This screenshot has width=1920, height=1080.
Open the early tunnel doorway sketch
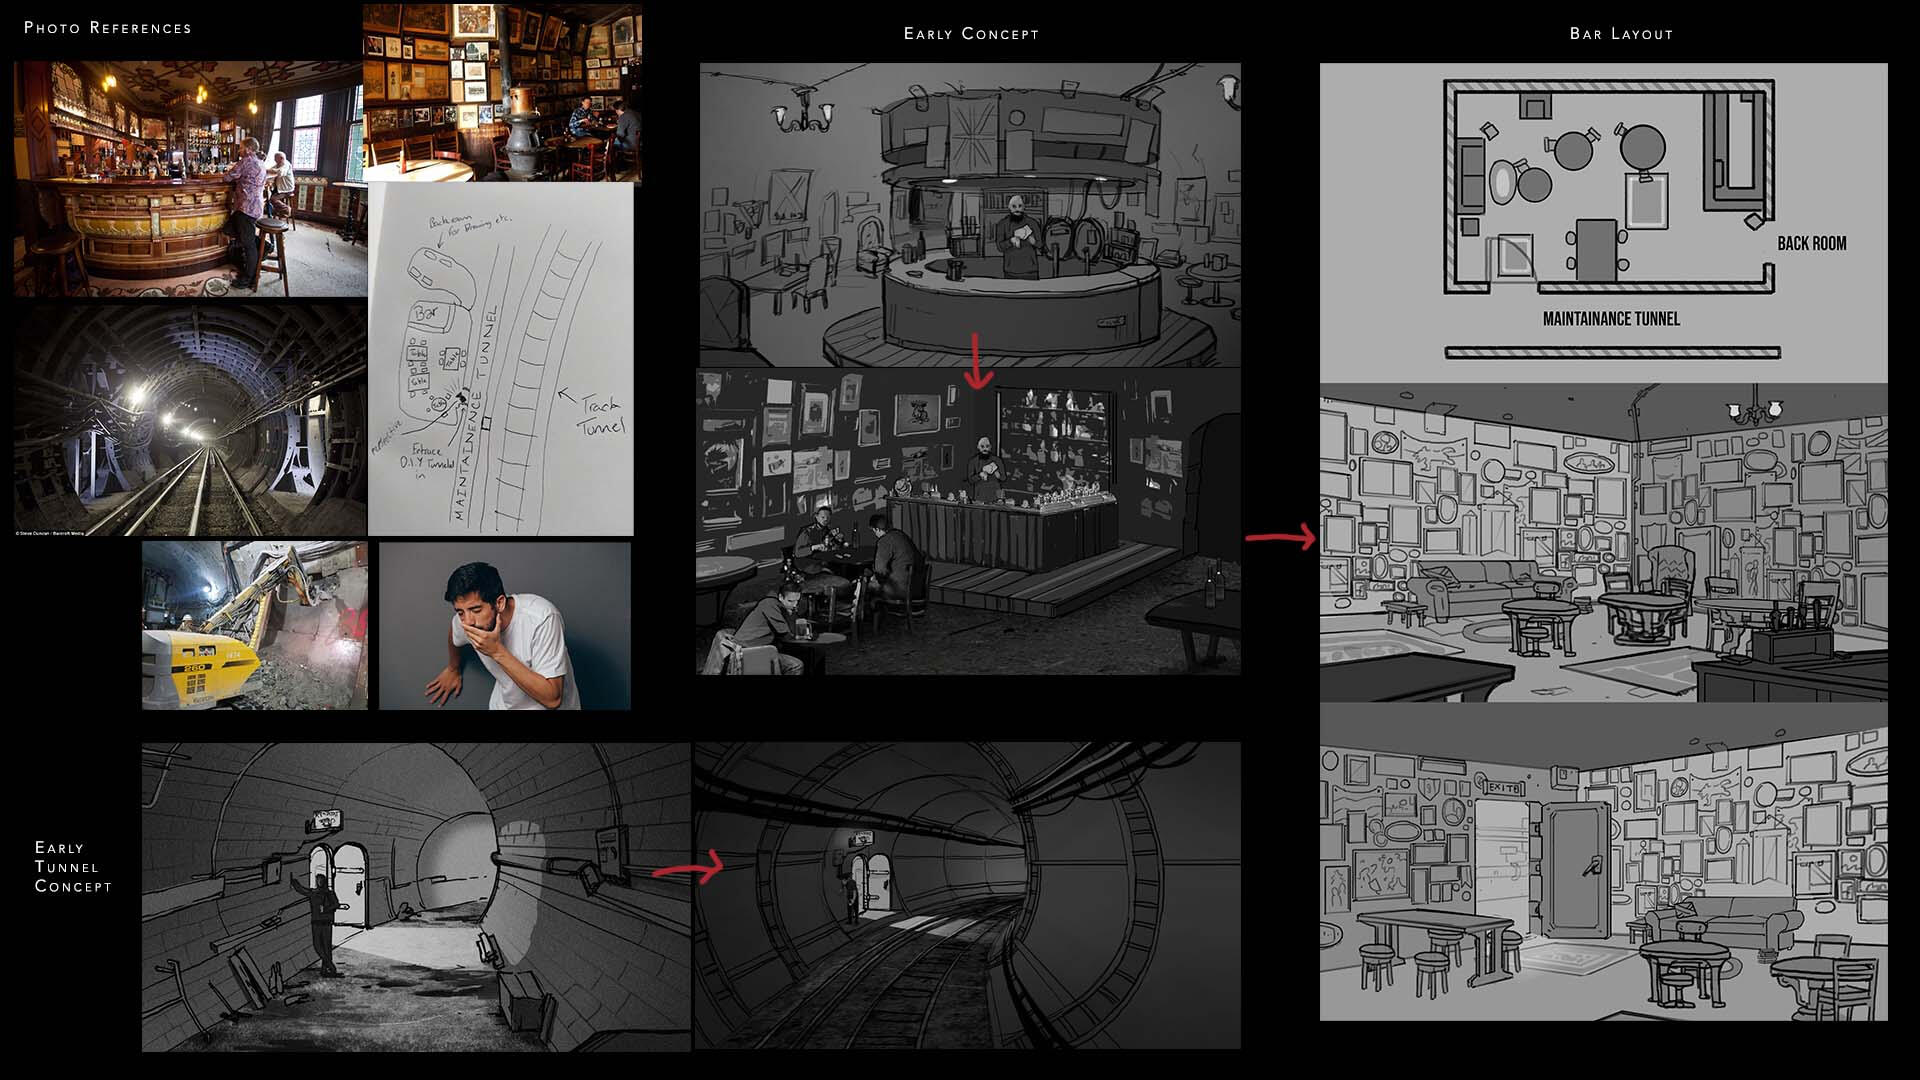pos(415,896)
